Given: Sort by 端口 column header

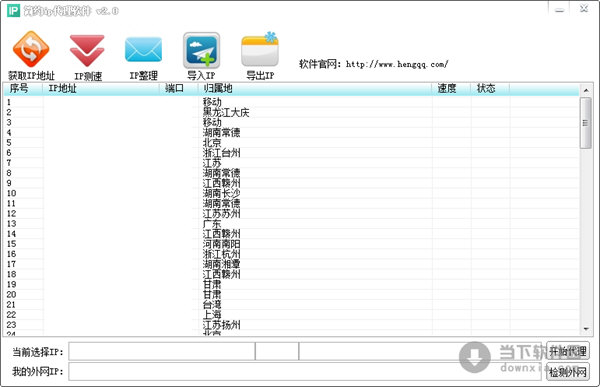Looking at the screenshot, I should point(179,88).
